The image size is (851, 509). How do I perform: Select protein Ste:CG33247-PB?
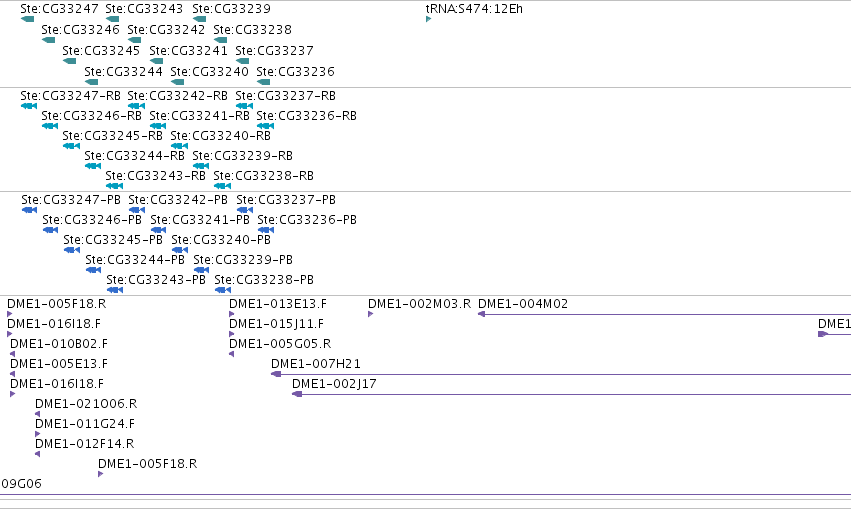pyautogui.click(x=71, y=200)
